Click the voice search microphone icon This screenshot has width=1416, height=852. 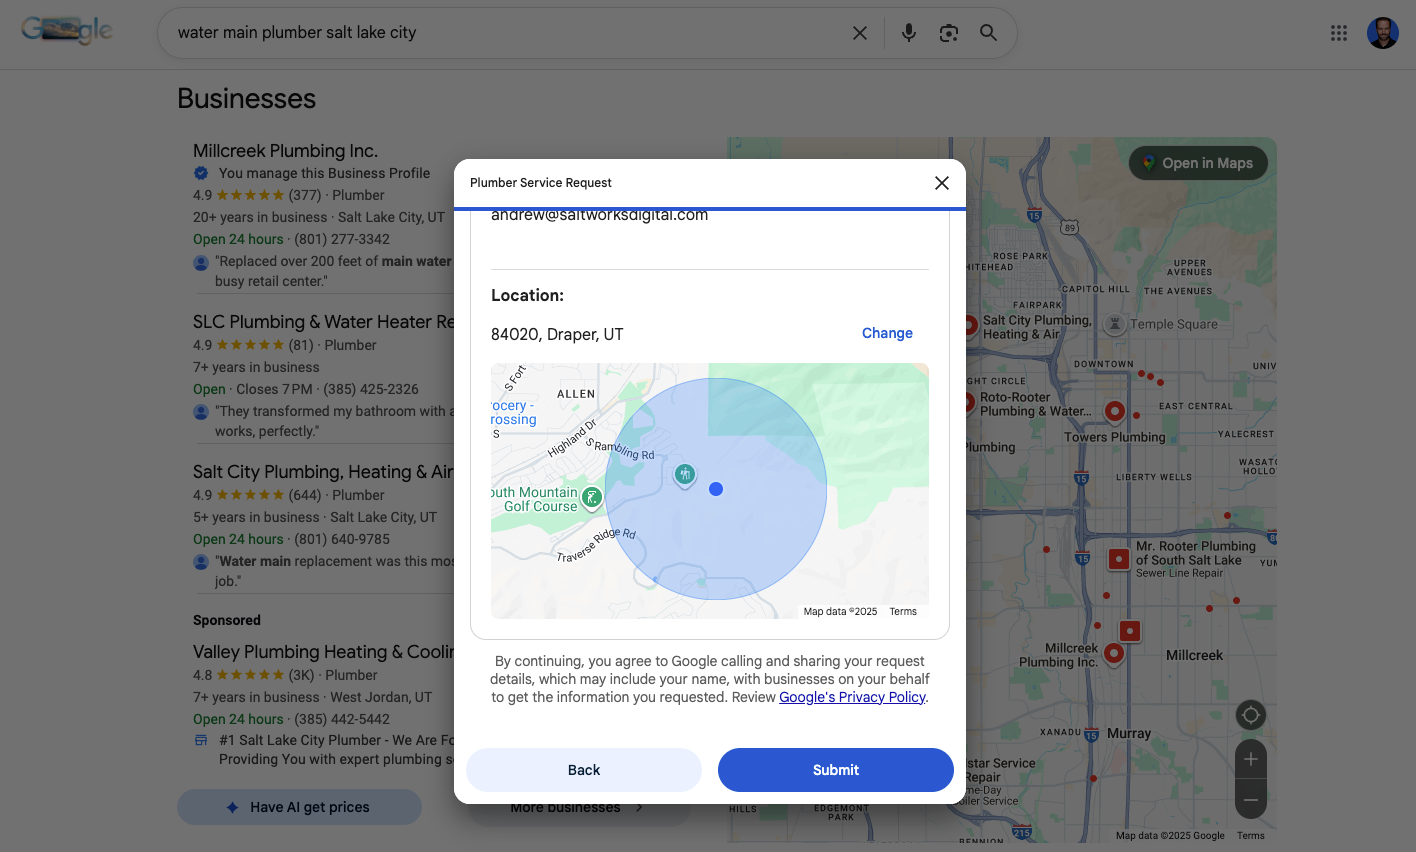coord(908,32)
